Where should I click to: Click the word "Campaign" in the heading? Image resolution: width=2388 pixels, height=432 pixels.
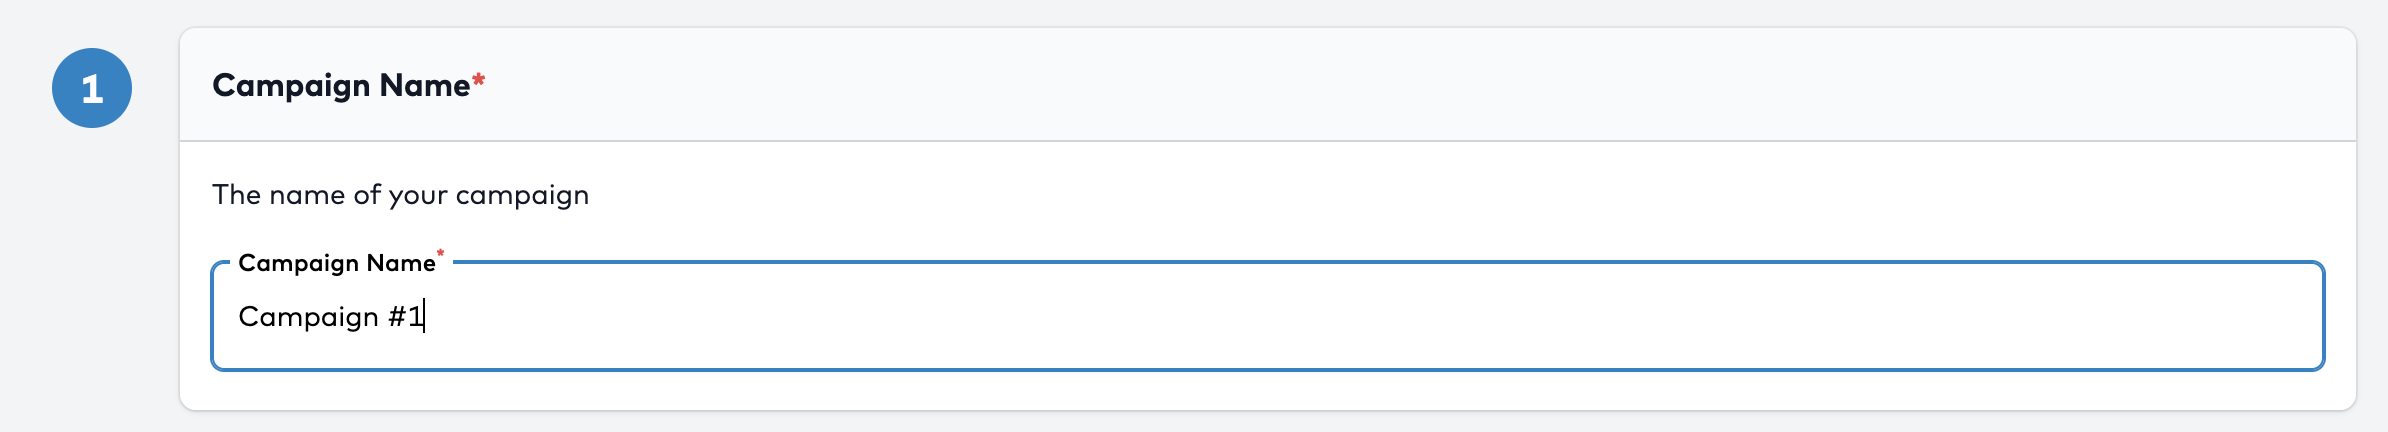pyautogui.click(x=291, y=86)
